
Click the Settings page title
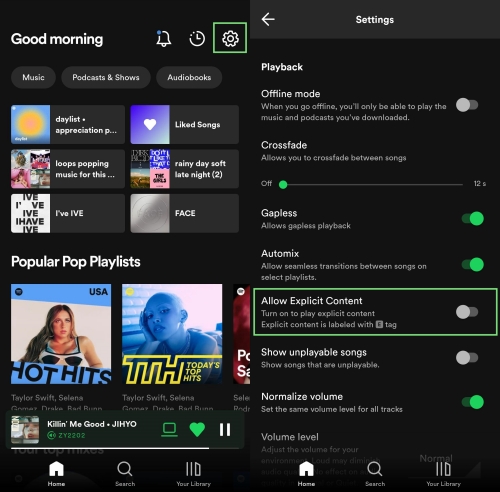375,20
